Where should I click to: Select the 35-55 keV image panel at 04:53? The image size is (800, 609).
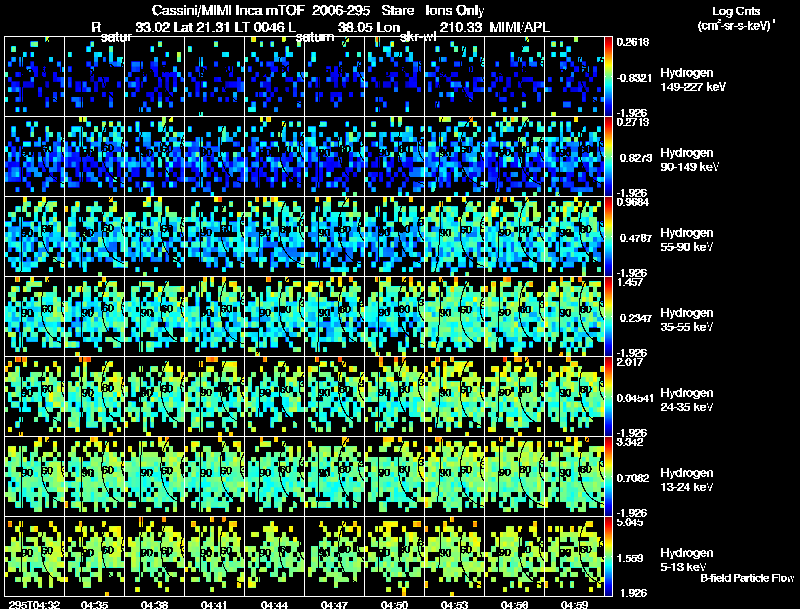[454, 316]
